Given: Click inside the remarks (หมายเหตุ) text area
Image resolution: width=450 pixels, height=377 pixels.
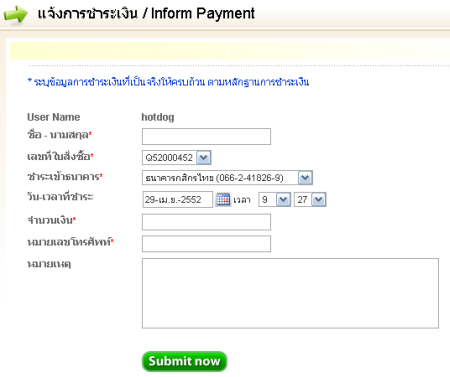Looking at the screenshot, I should click(290, 293).
